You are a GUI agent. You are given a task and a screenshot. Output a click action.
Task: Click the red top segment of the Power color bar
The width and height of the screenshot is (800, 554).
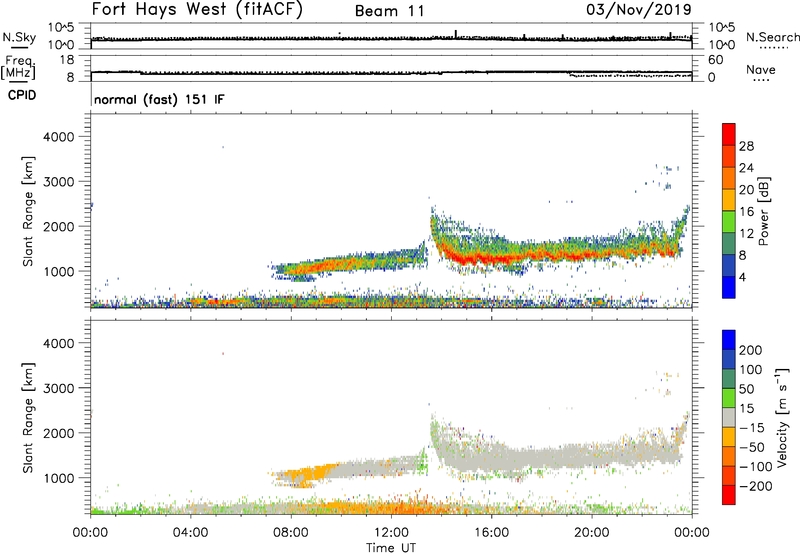[729, 134]
